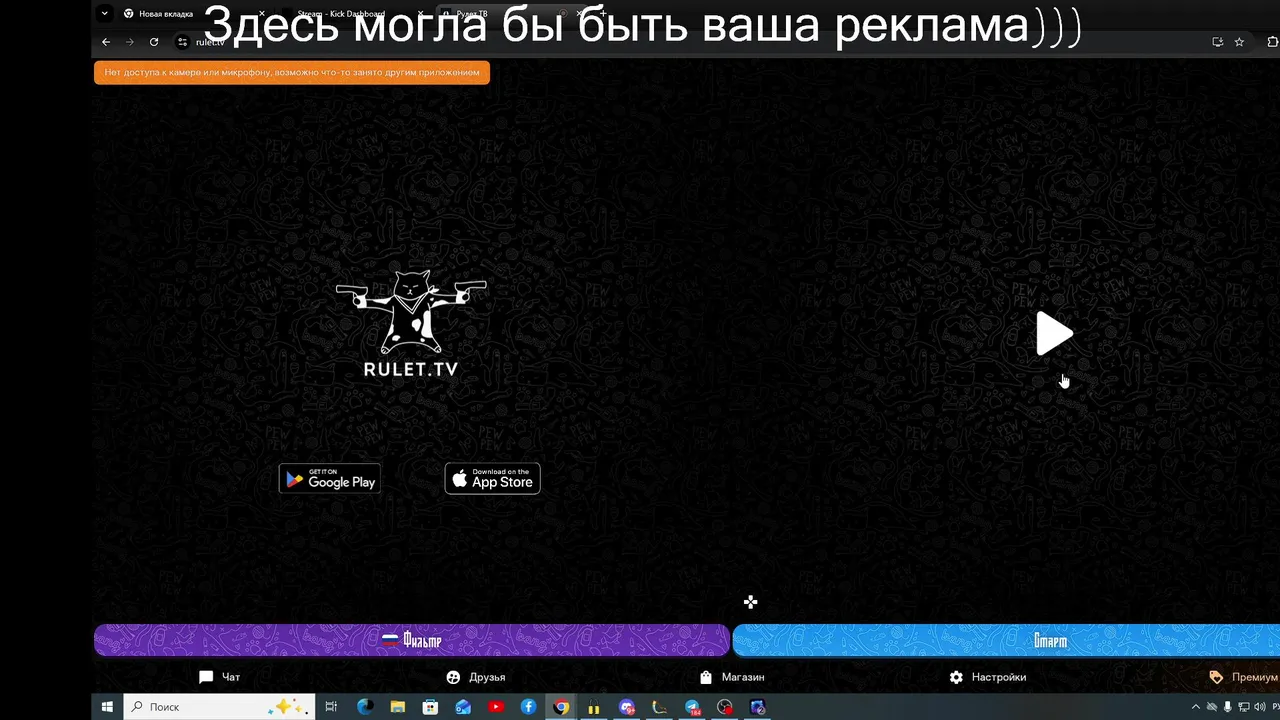Click the blue Старт button
This screenshot has width=1280, height=720.
coord(1006,640)
